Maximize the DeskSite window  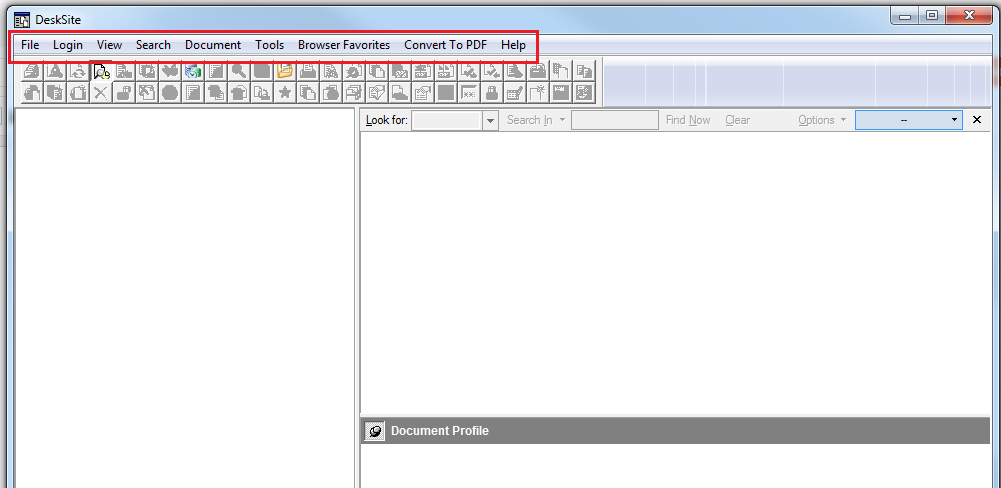pyautogui.click(x=933, y=15)
